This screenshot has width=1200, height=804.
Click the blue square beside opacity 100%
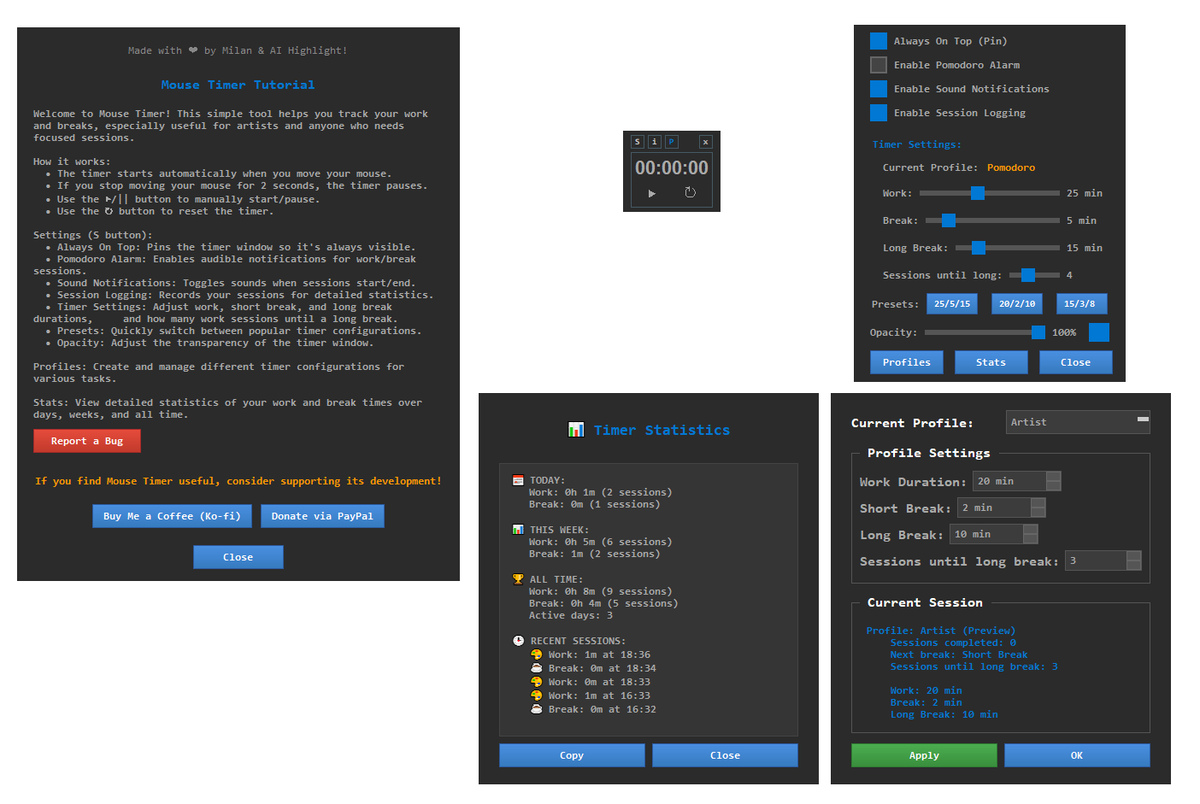point(1099,332)
